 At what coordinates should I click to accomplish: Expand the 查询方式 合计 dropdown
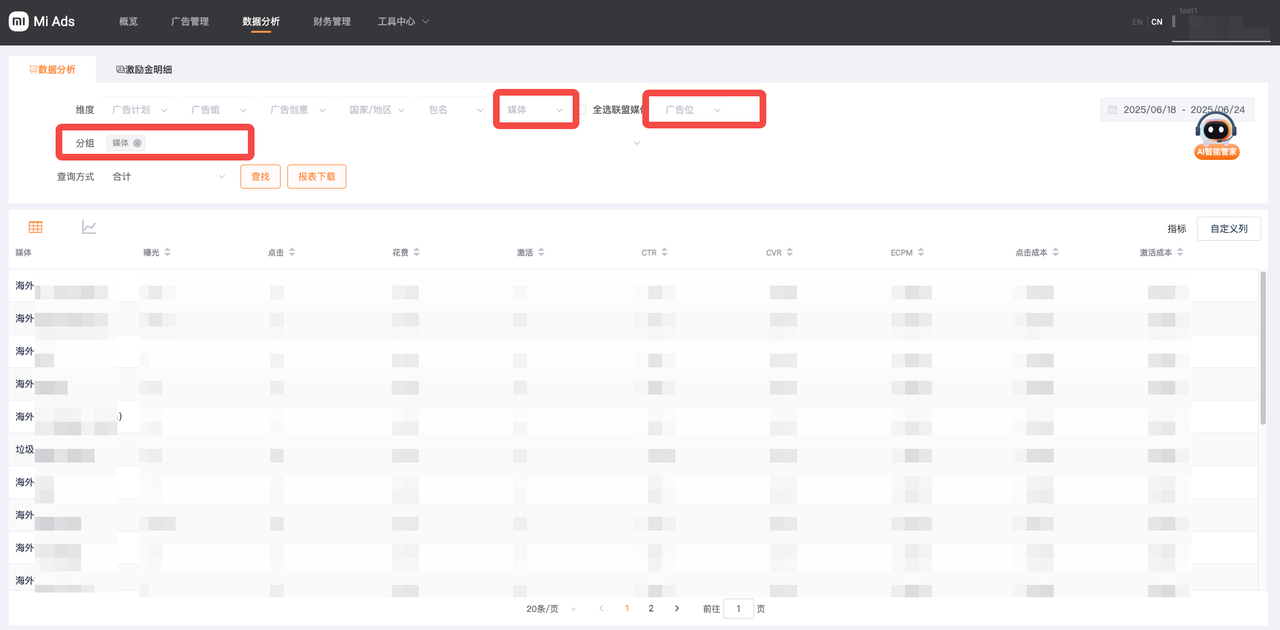(x=168, y=177)
